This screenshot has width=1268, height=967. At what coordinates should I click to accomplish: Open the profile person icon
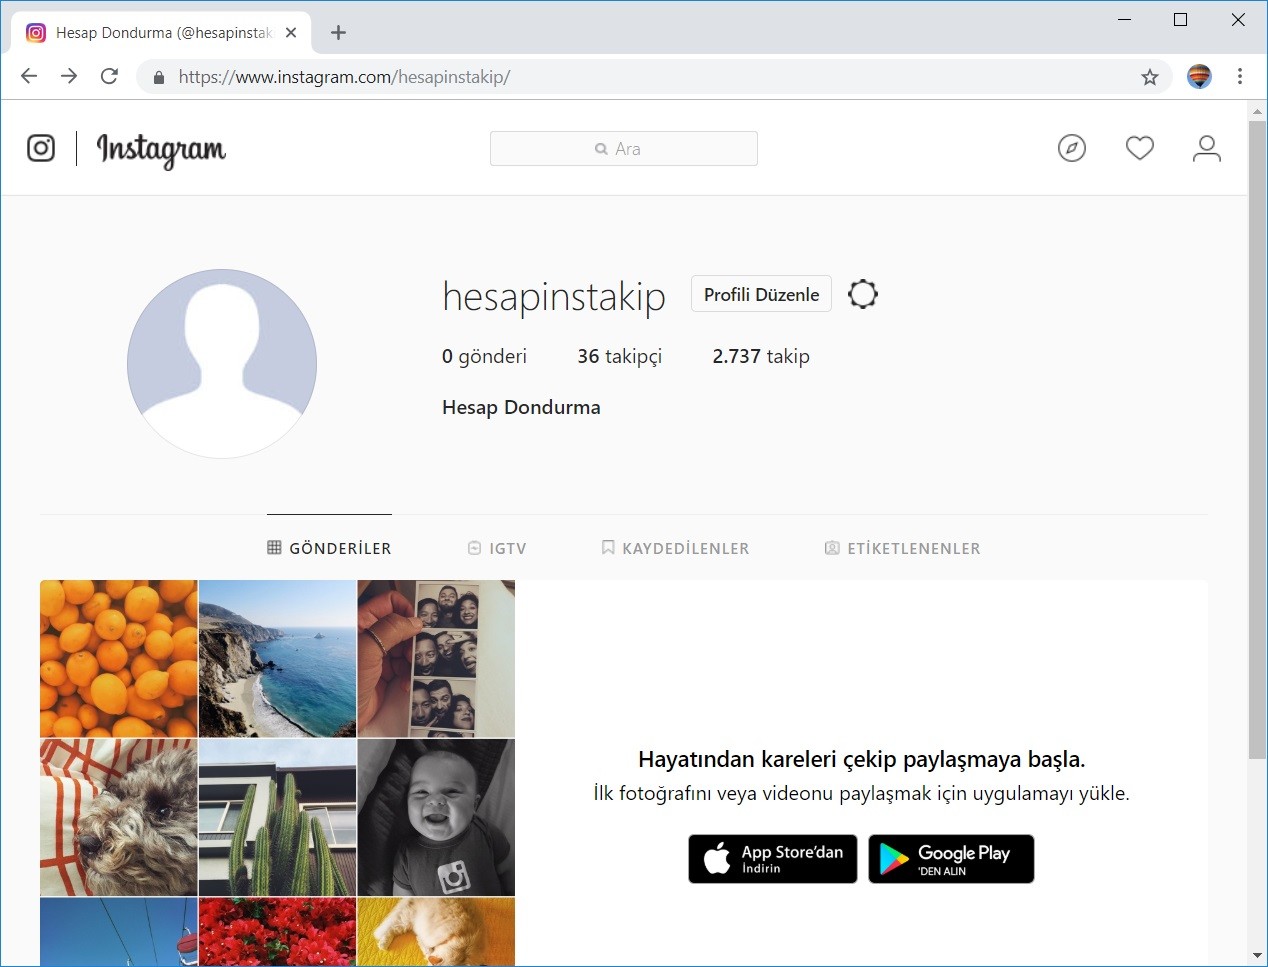1207,149
